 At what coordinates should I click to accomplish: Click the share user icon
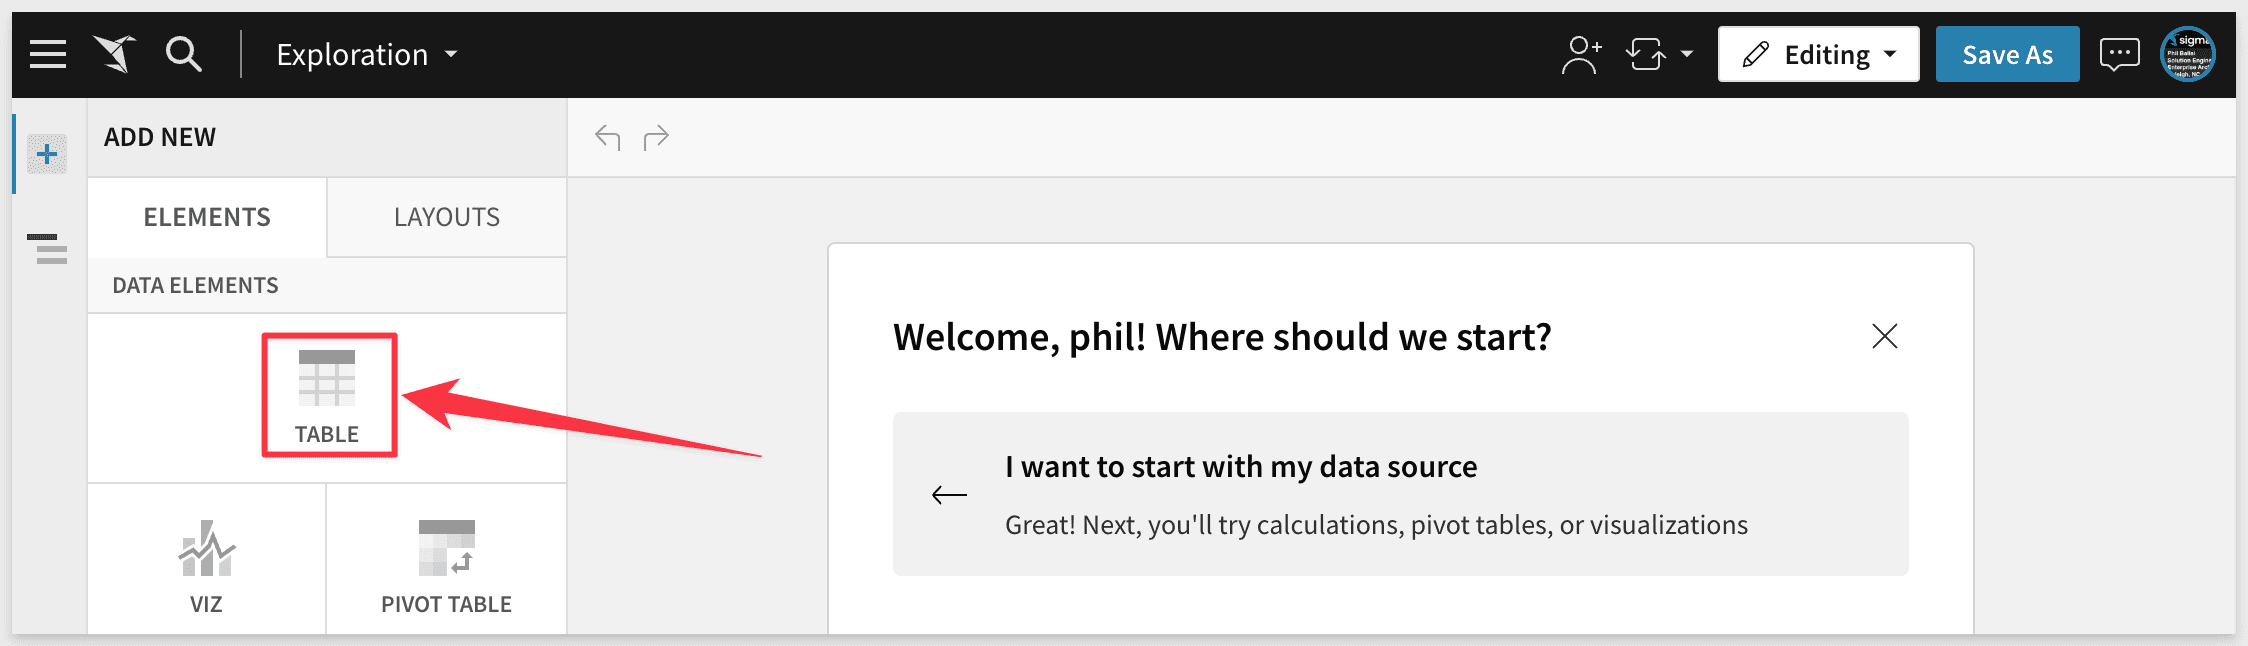click(1580, 54)
